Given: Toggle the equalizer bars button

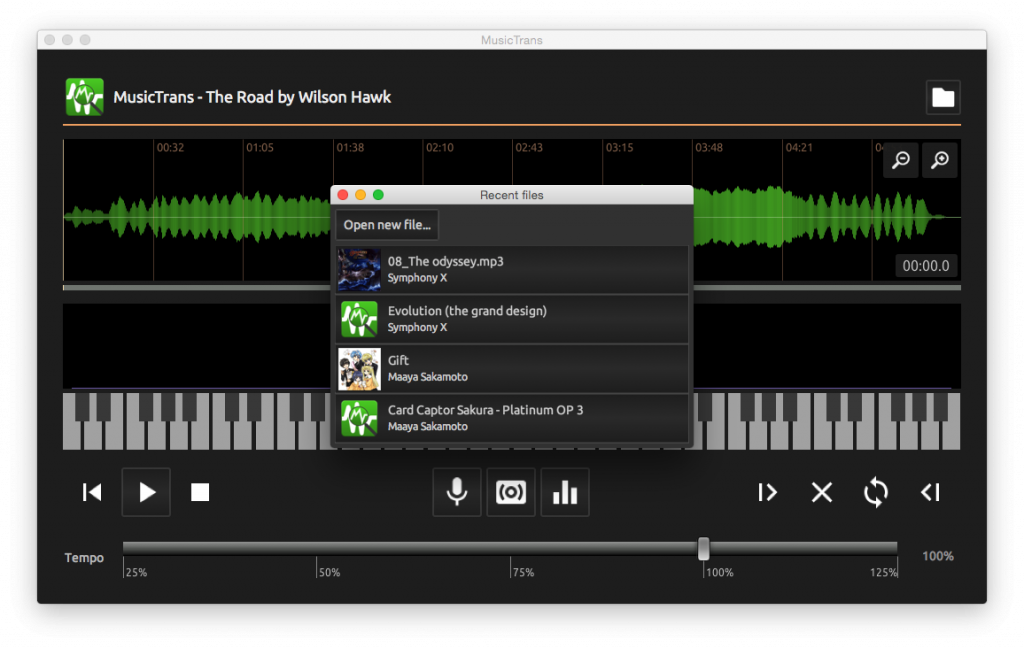Looking at the screenshot, I should (x=565, y=492).
